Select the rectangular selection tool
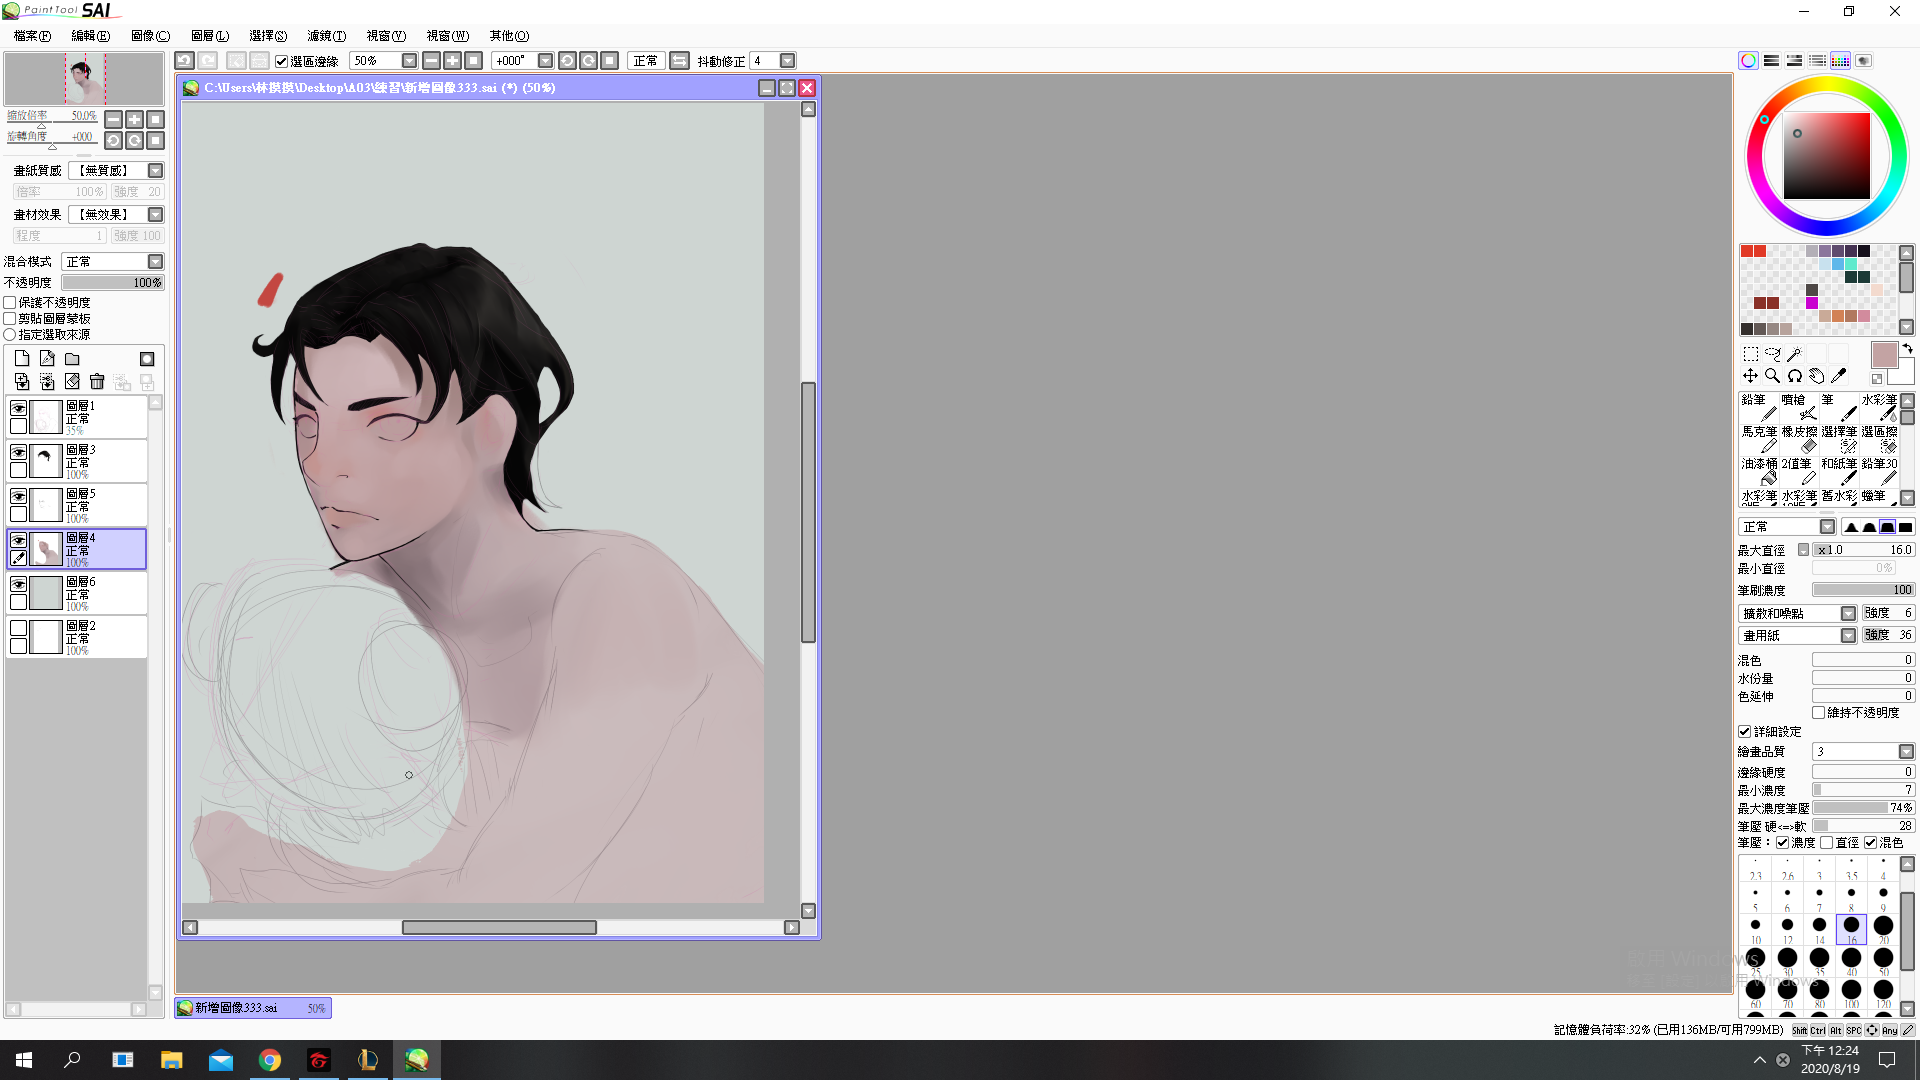This screenshot has height=1080, width=1920. [1750, 354]
